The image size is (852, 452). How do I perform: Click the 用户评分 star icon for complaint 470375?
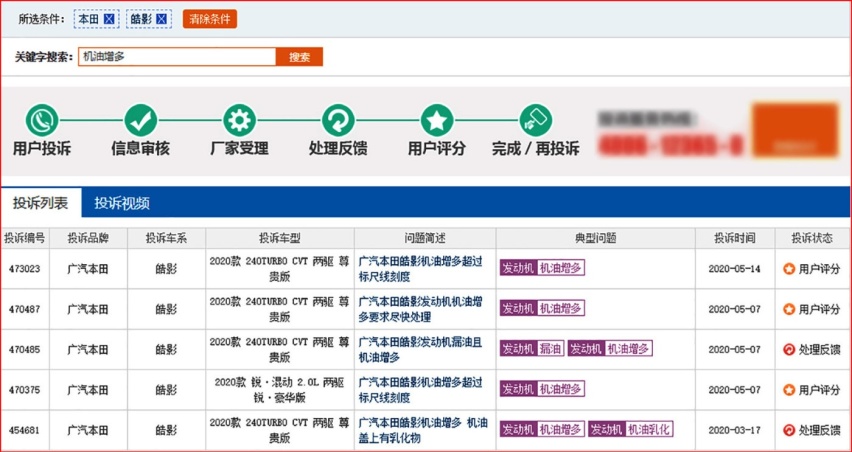[789, 390]
